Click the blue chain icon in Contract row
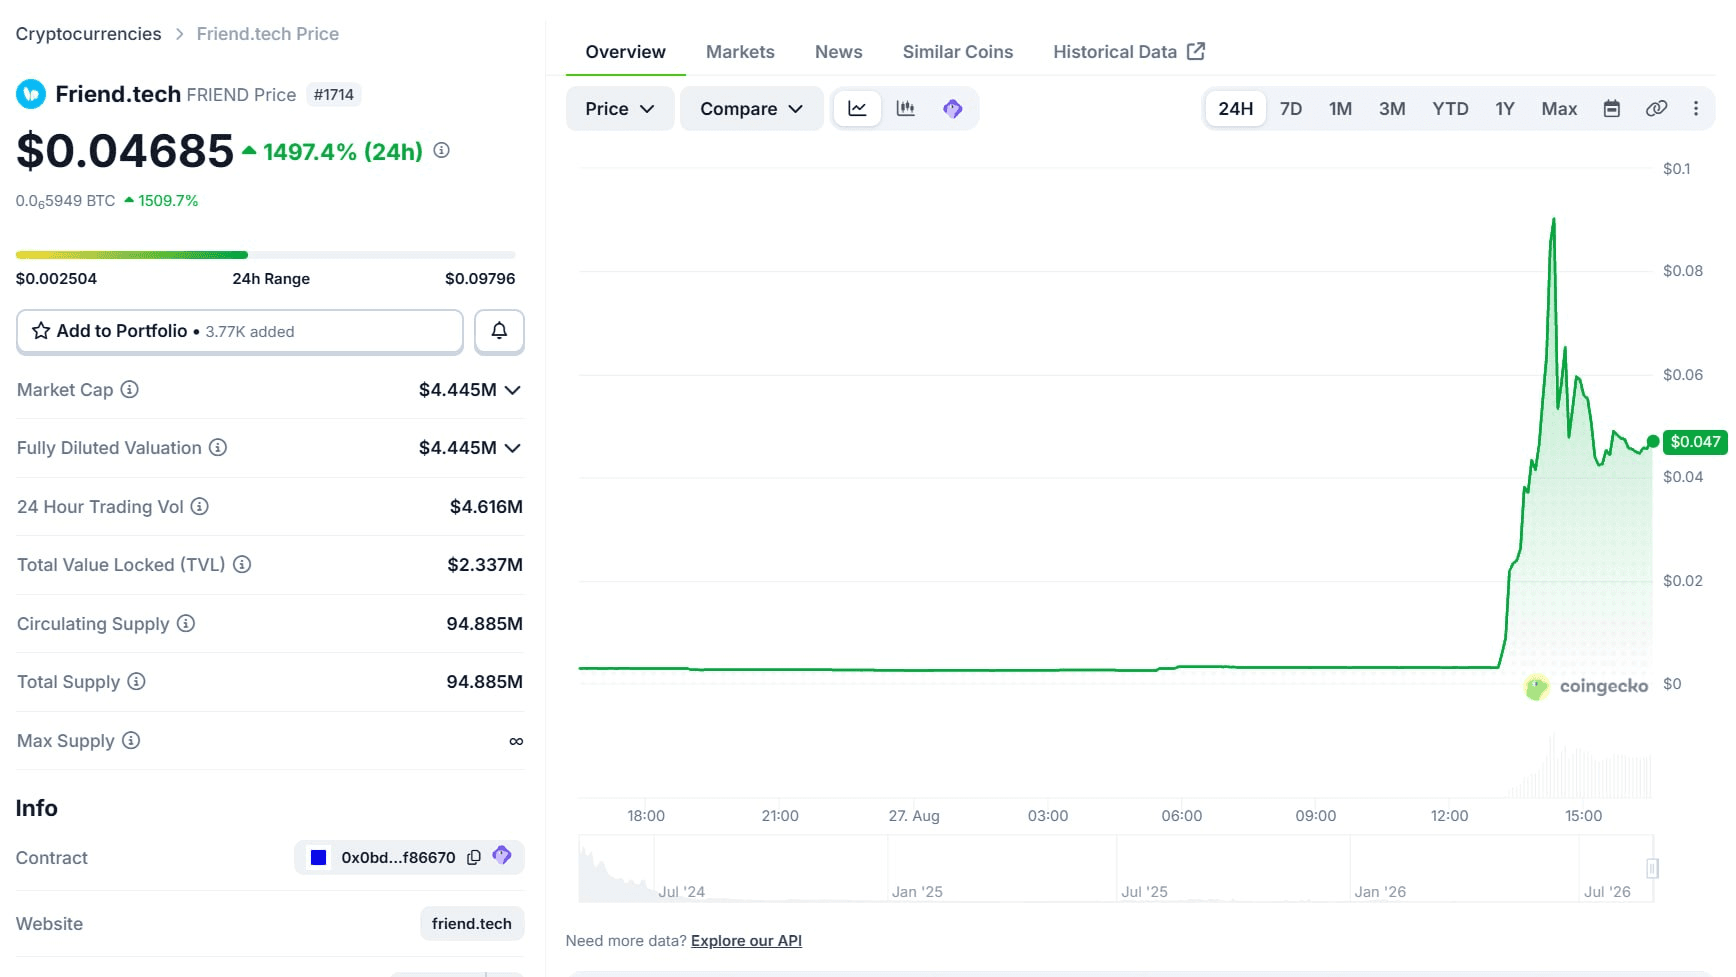The width and height of the screenshot is (1736, 977). [318, 857]
